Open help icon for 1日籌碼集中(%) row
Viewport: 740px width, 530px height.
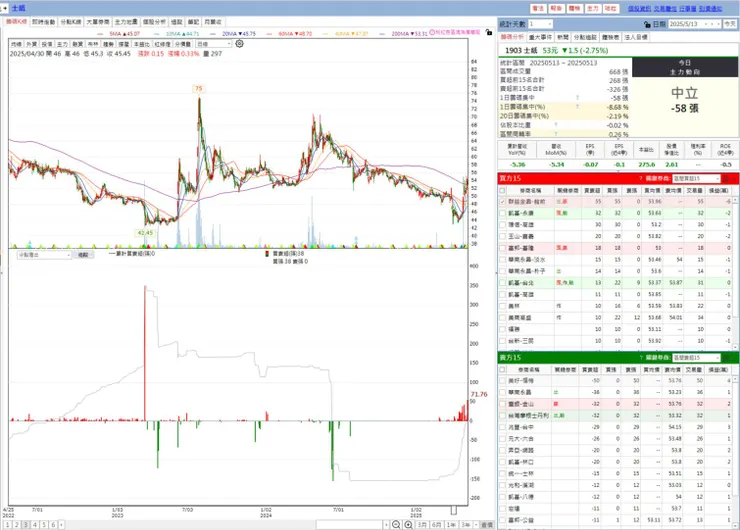pyautogui.click(x=577, y=107)
